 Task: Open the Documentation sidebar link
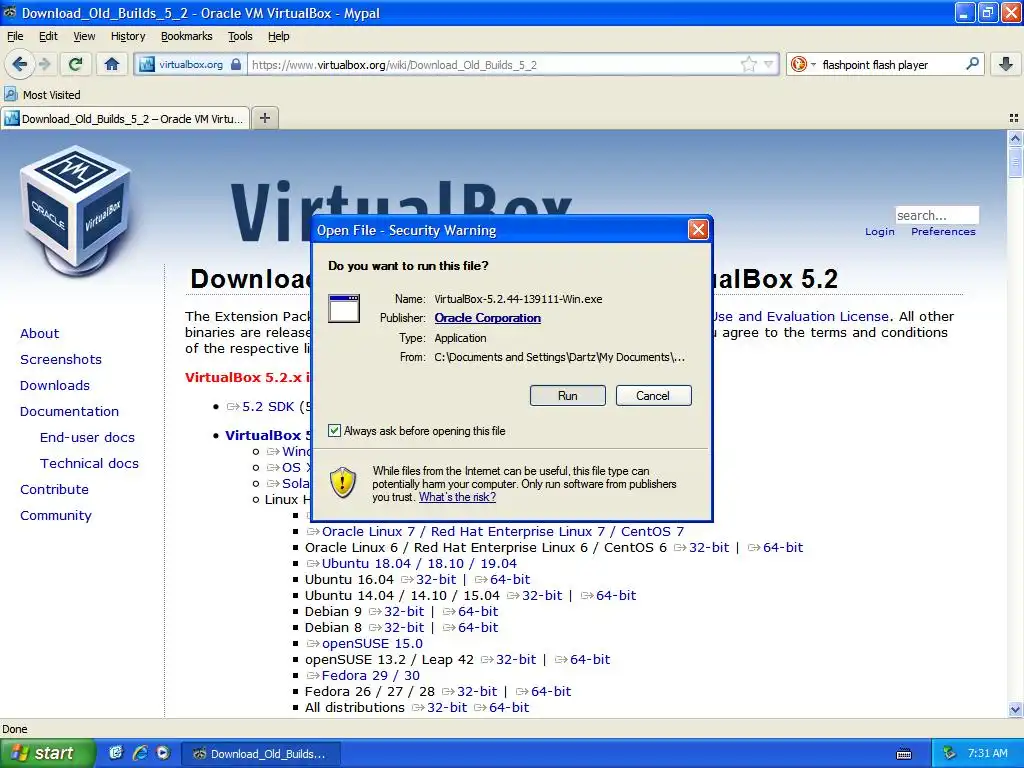[x=69, y=411]
